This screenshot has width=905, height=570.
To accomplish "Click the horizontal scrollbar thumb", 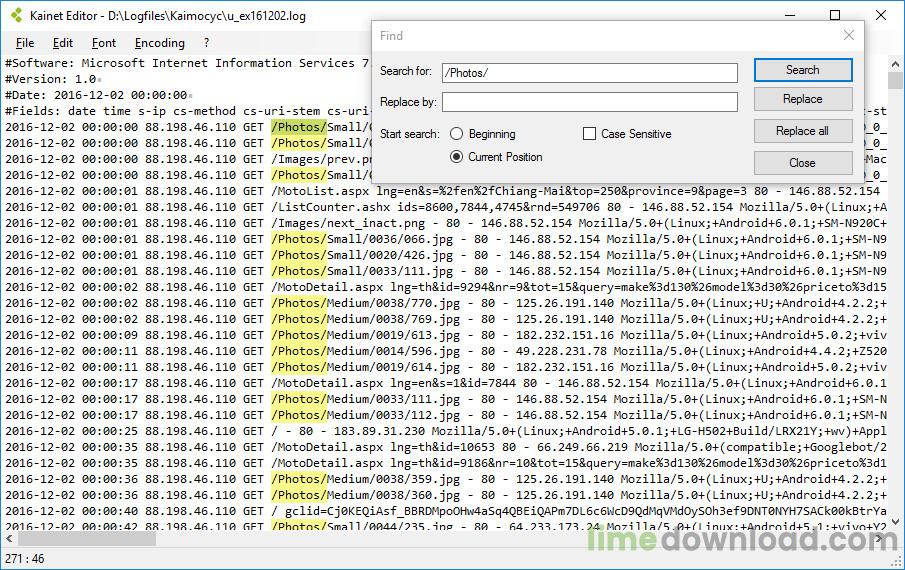I will tap(87, 539).
